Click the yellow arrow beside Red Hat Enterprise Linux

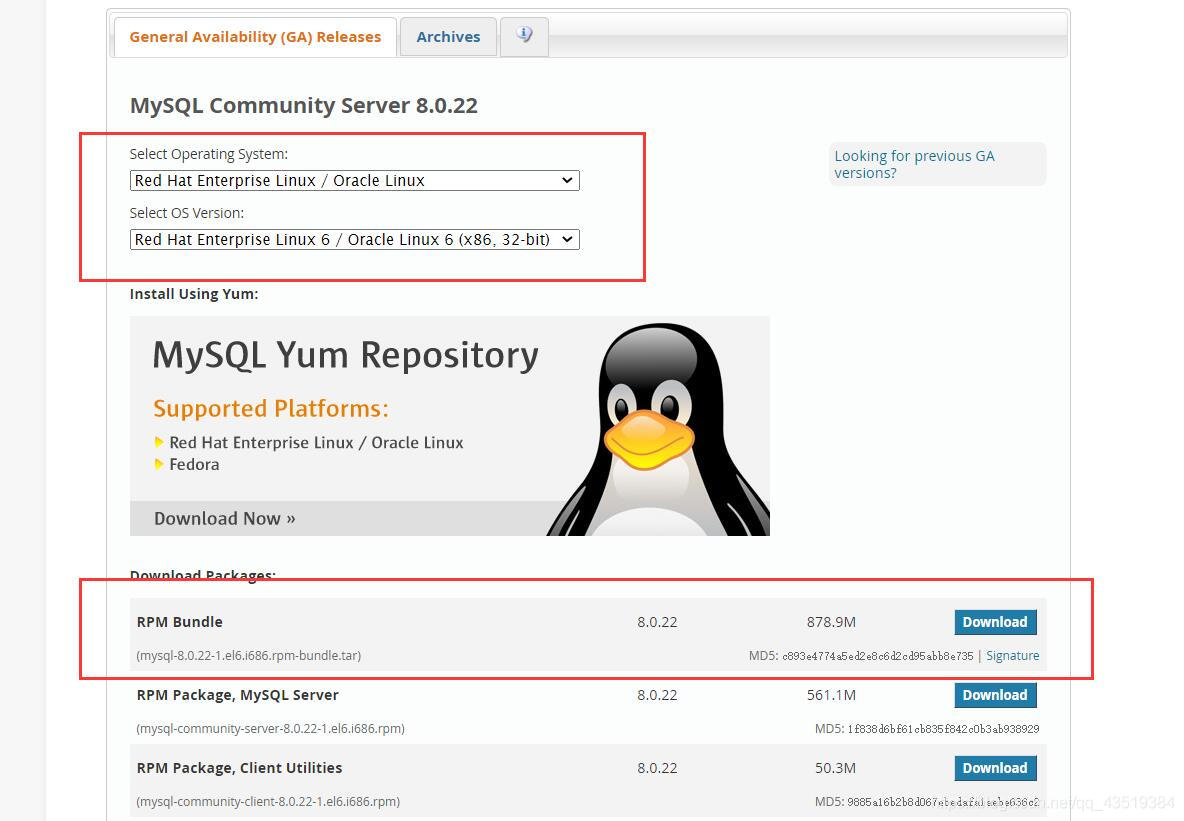161,442
